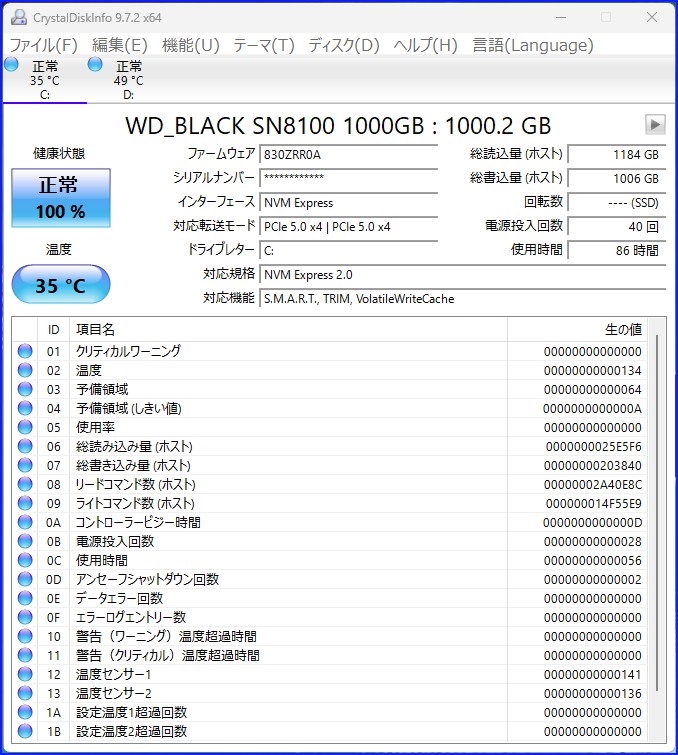Select raw value 0000000000134 of 温度
The width and height of the screenshot is (678, 755).
tap(593, 370)
